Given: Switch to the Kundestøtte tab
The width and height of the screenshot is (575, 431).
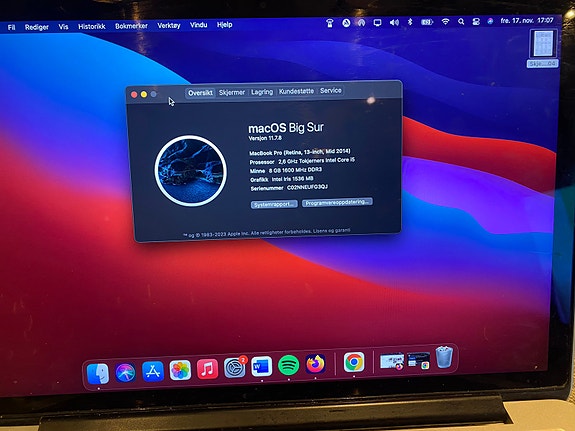Looking at the screenshot, I should click(296, 91).
